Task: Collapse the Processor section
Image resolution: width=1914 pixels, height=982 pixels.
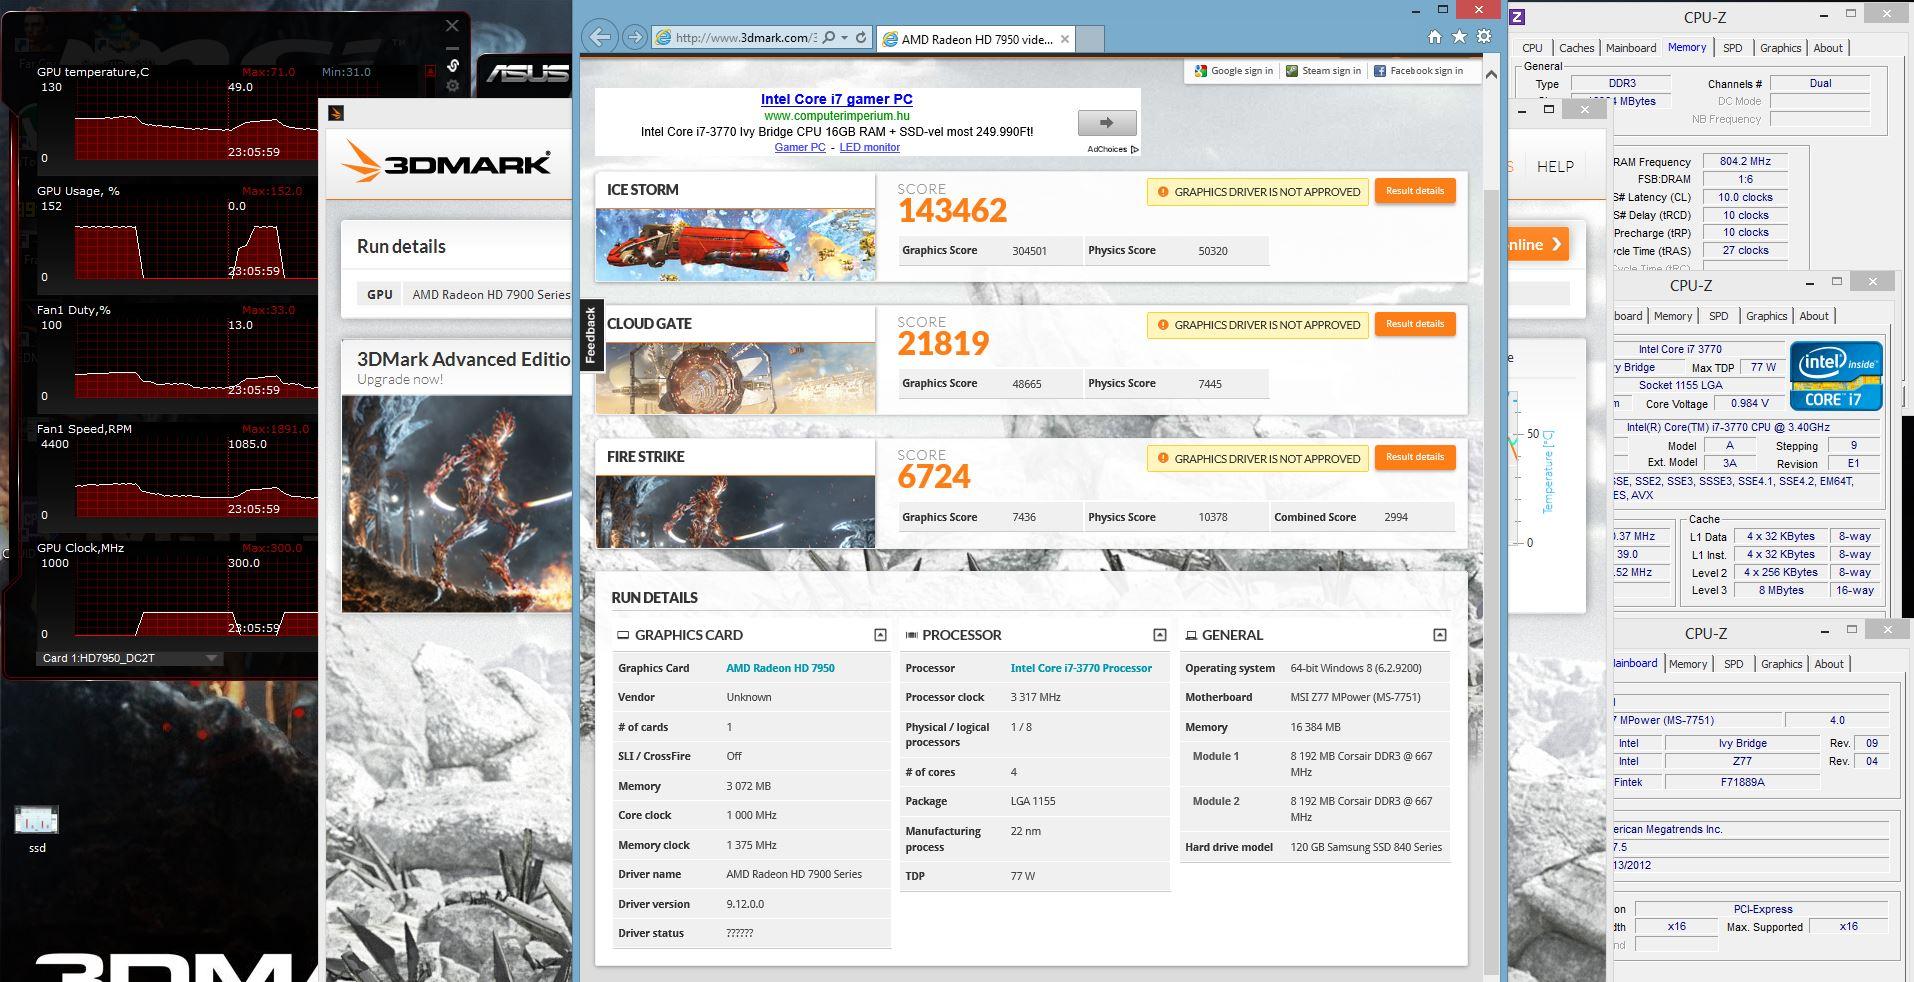Action: tap(1160, 635)
